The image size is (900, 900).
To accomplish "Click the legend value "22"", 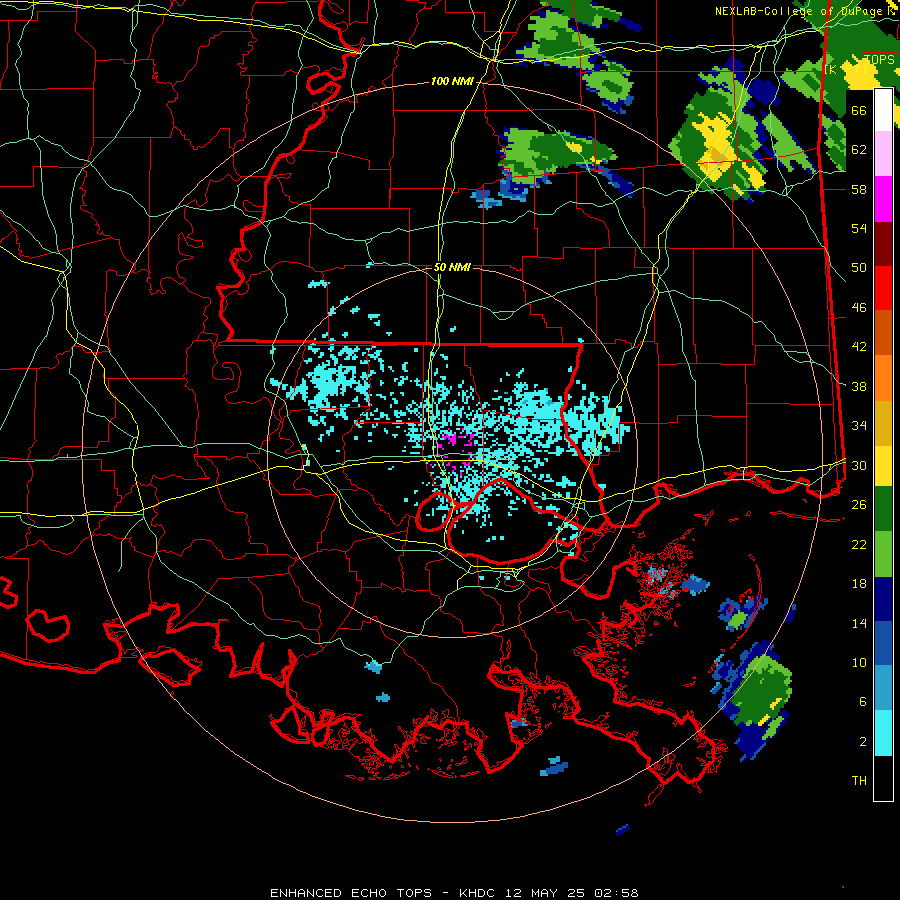I will tap(859, 545).
